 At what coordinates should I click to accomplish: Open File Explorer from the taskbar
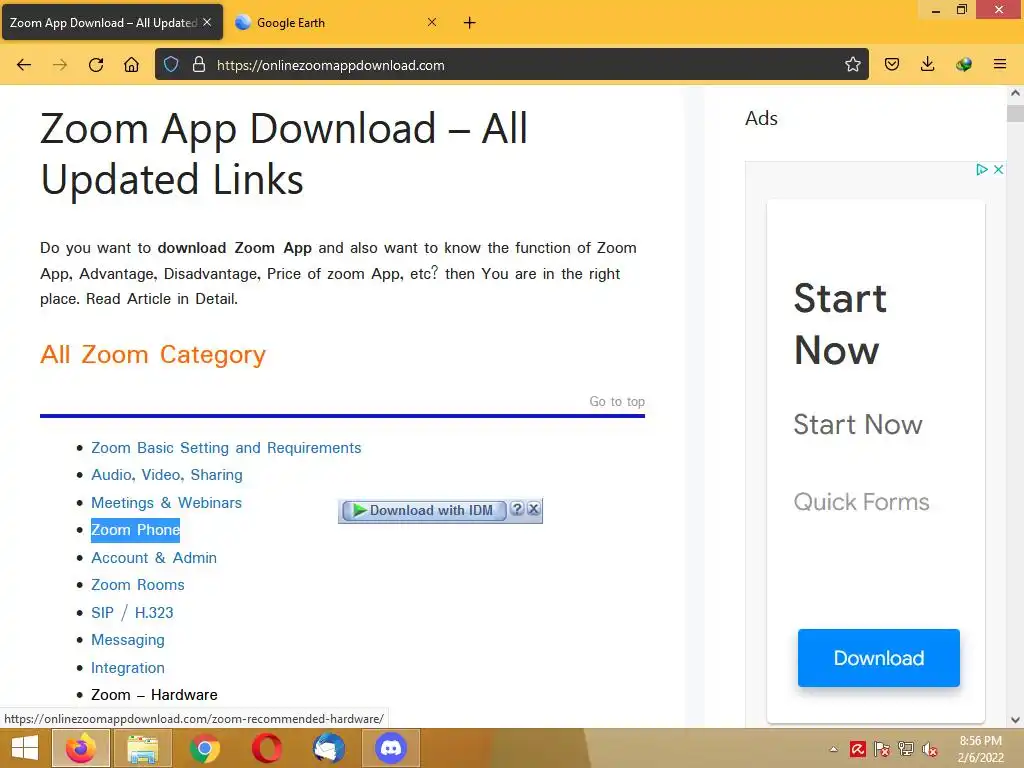143,748
